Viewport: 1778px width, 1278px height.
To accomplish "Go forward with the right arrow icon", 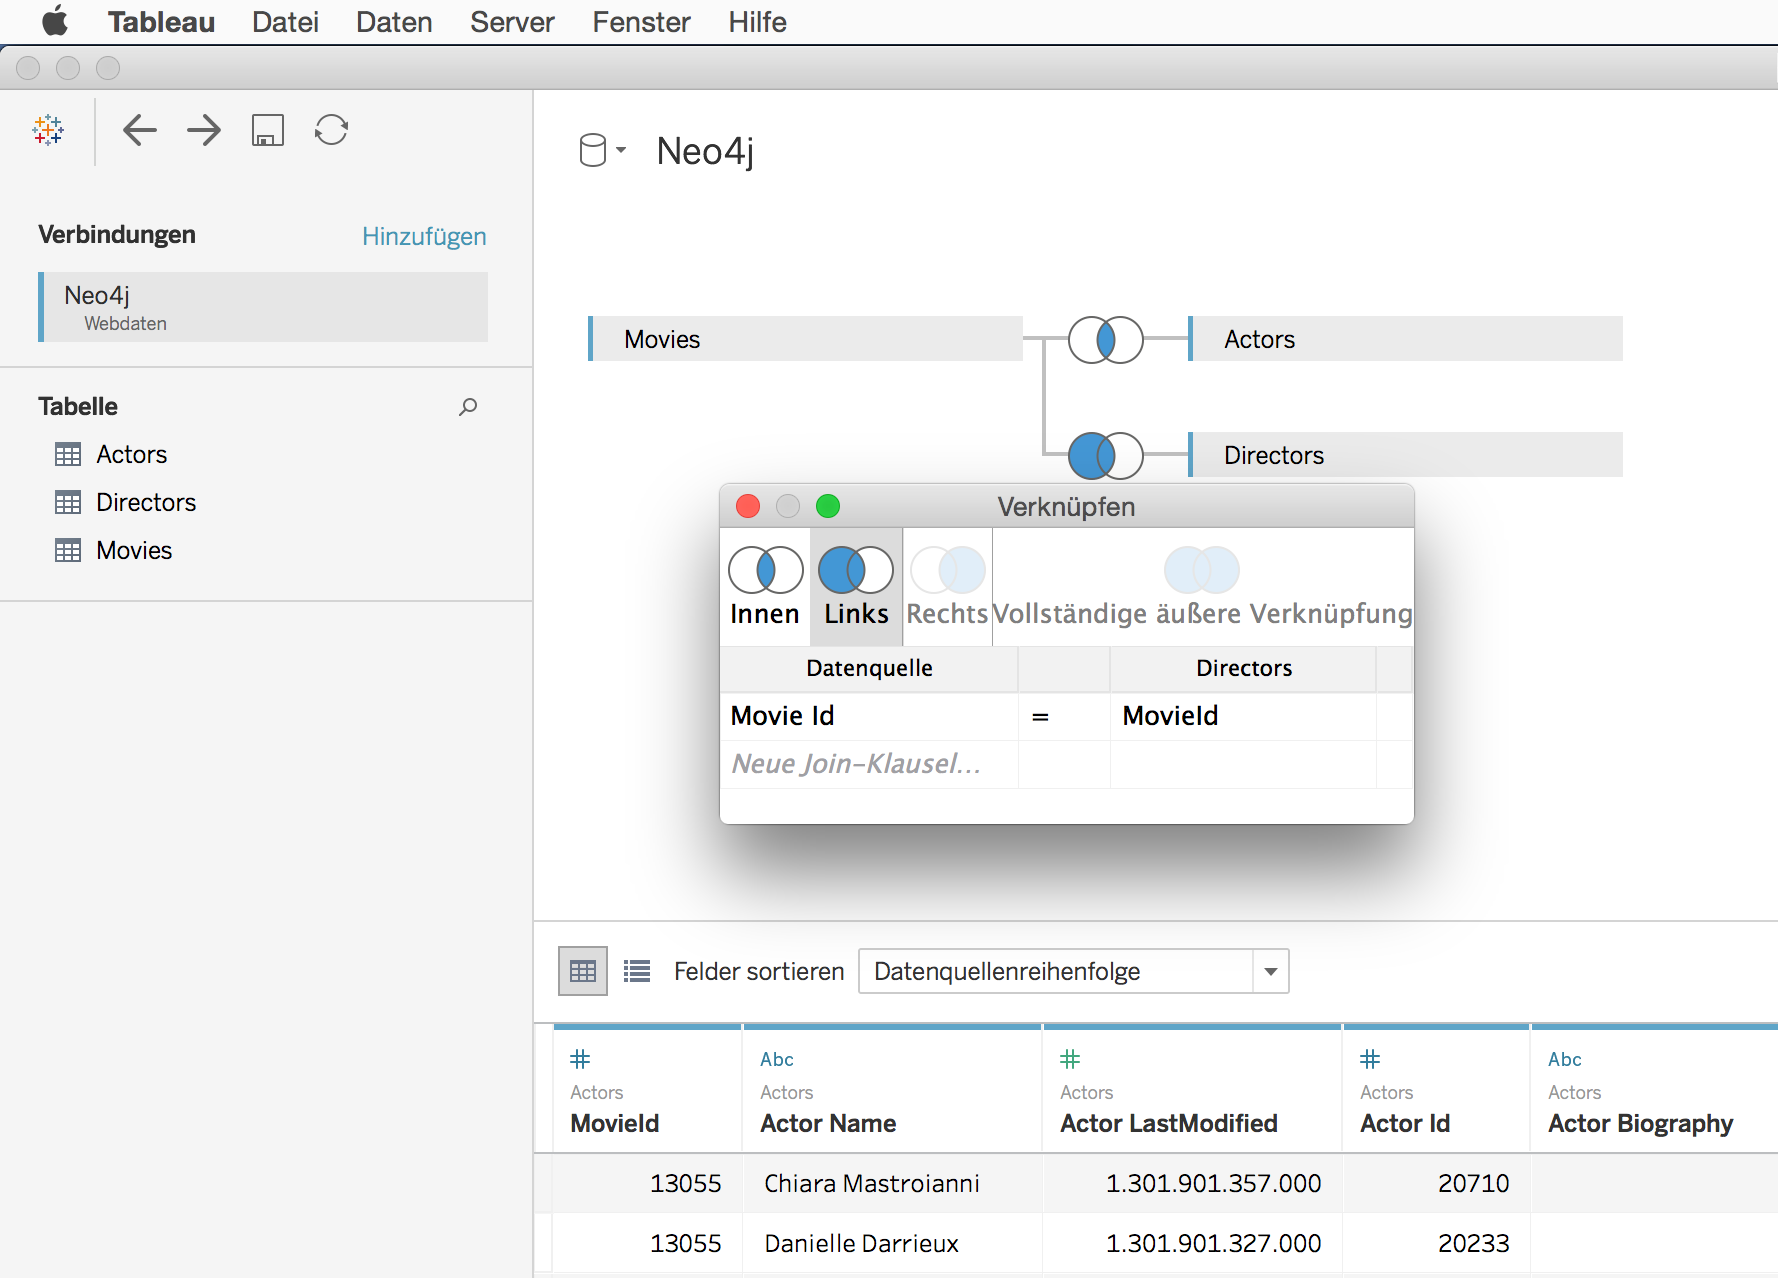I will 204,130.
